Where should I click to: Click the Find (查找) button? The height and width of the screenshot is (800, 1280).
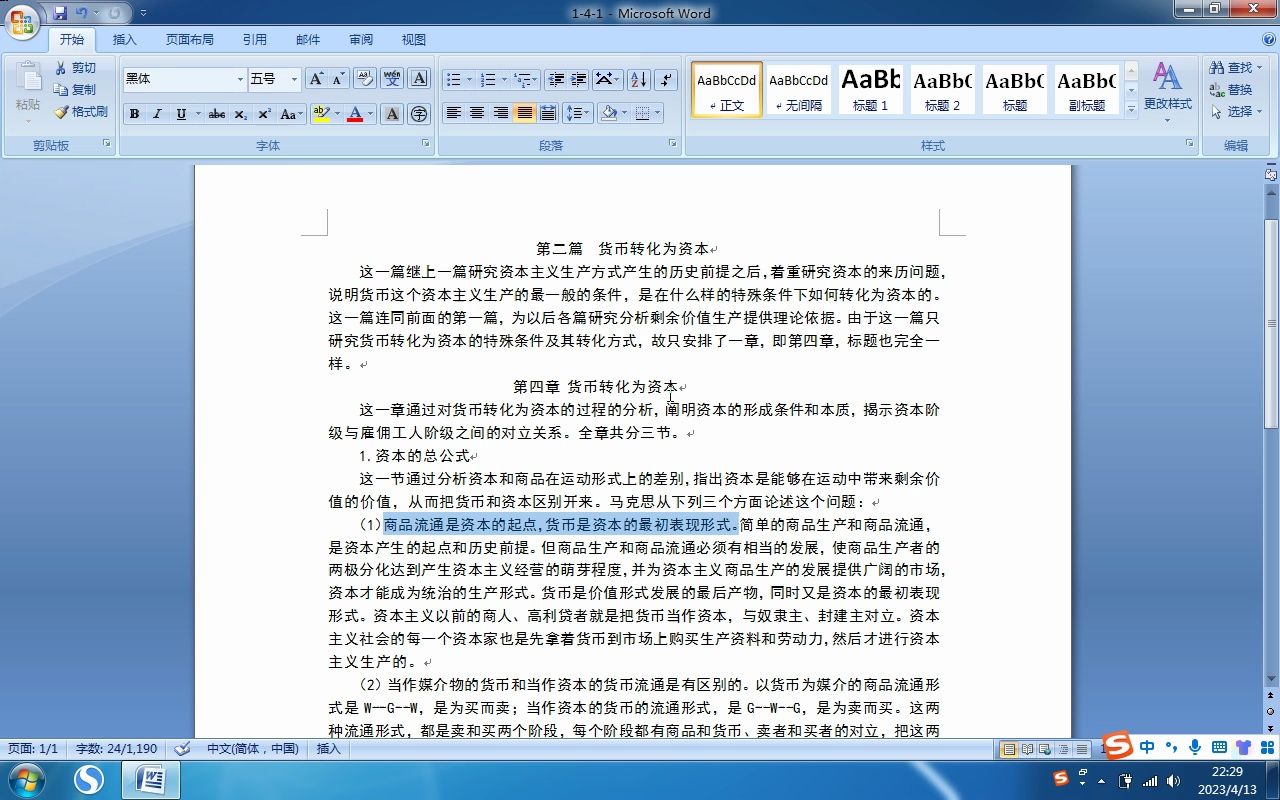[1236, 68]
